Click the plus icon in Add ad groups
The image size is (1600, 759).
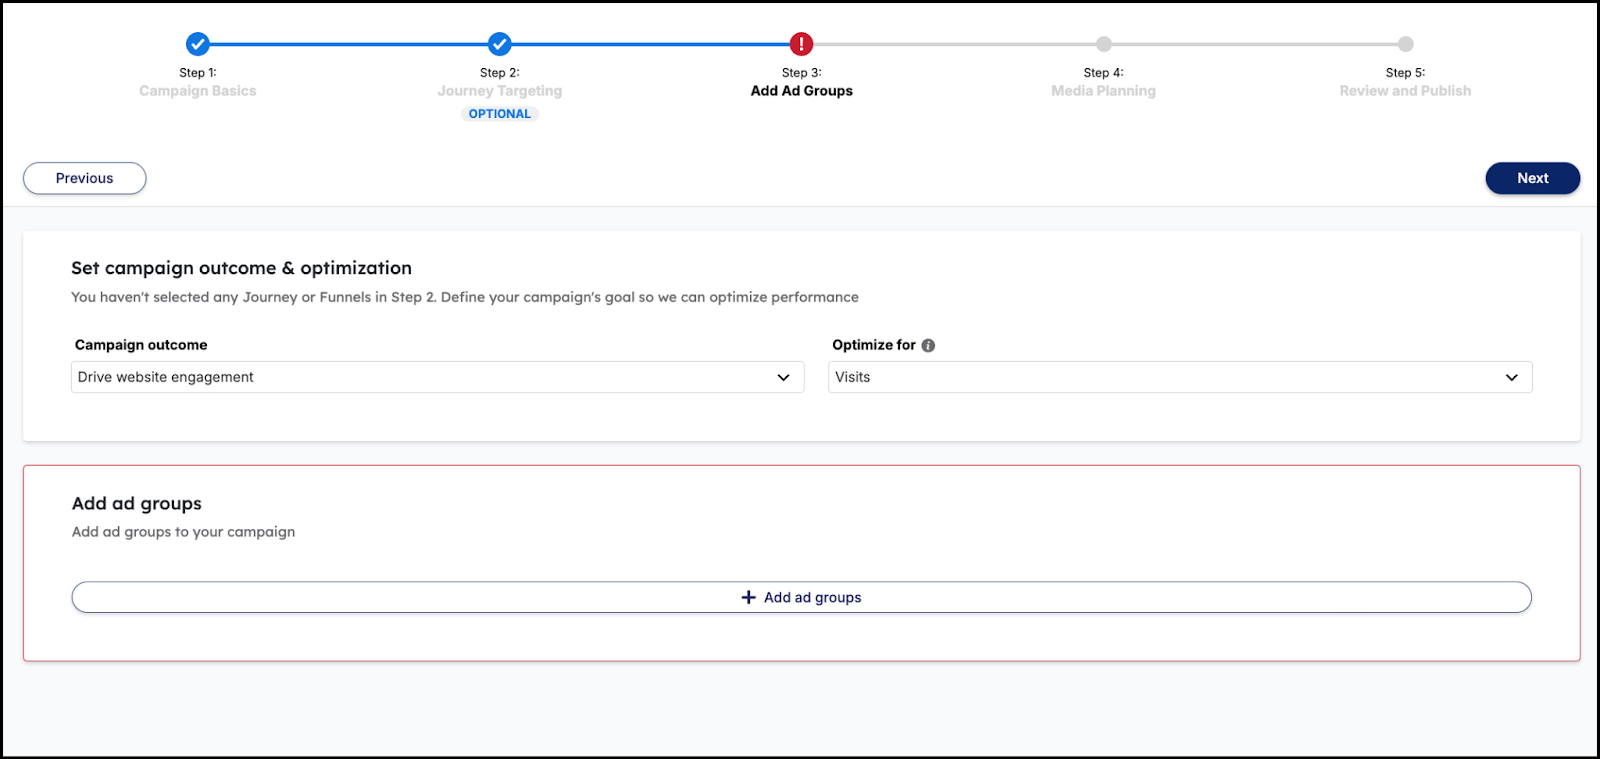click(x=748, y=597)
